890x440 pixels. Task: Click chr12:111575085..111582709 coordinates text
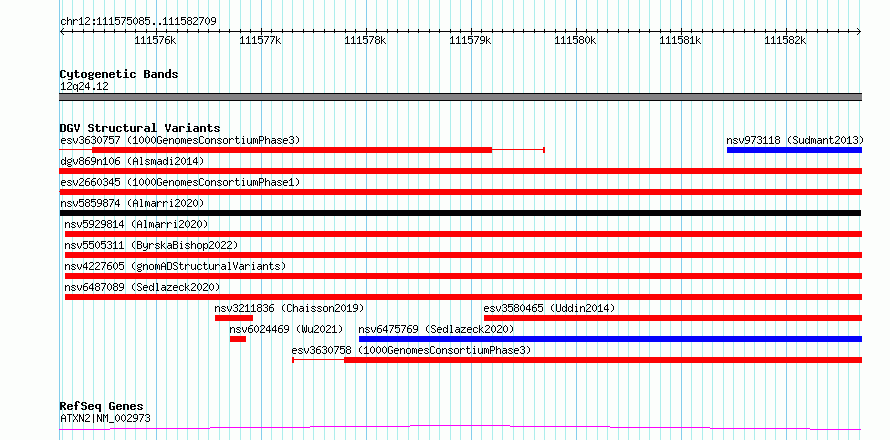(x=138, y=22)
